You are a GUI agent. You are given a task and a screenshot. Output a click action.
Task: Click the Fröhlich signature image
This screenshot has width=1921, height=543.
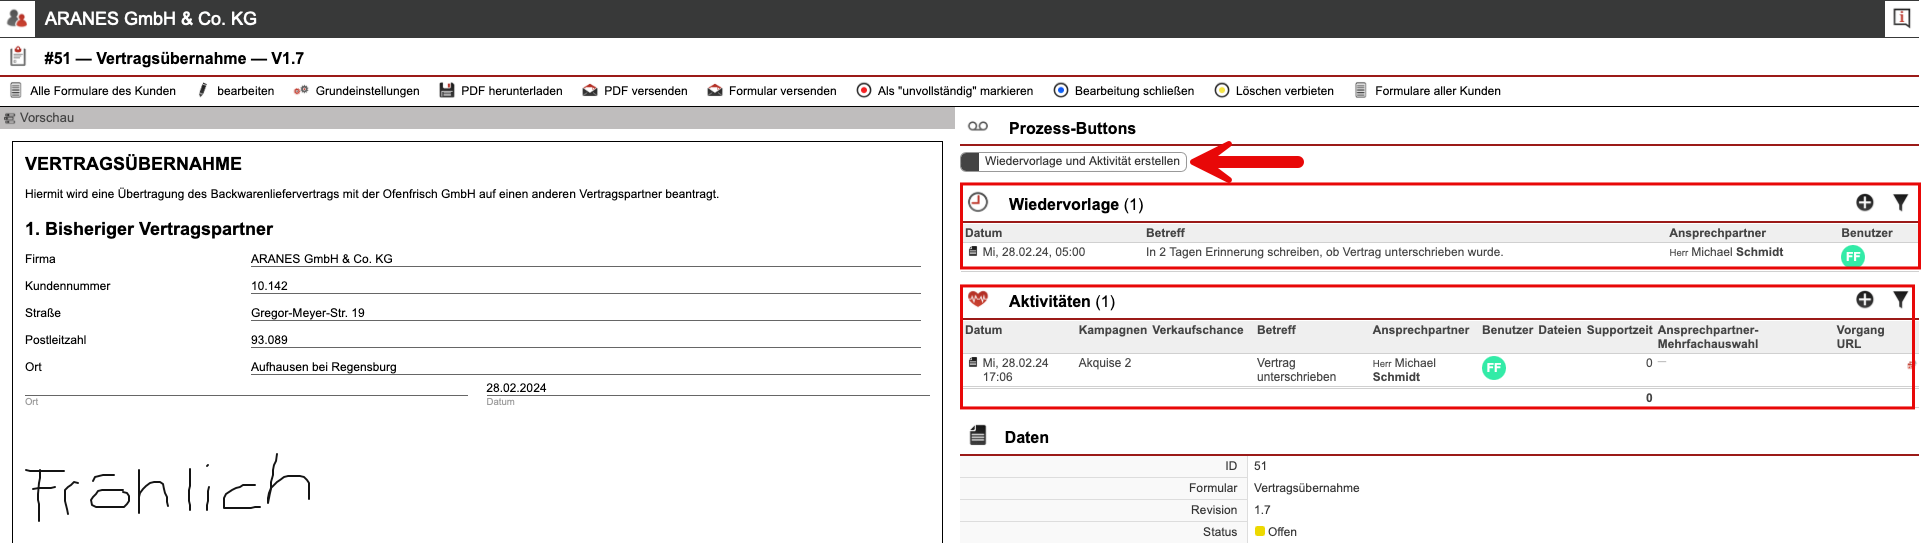(x=167, y=488)
